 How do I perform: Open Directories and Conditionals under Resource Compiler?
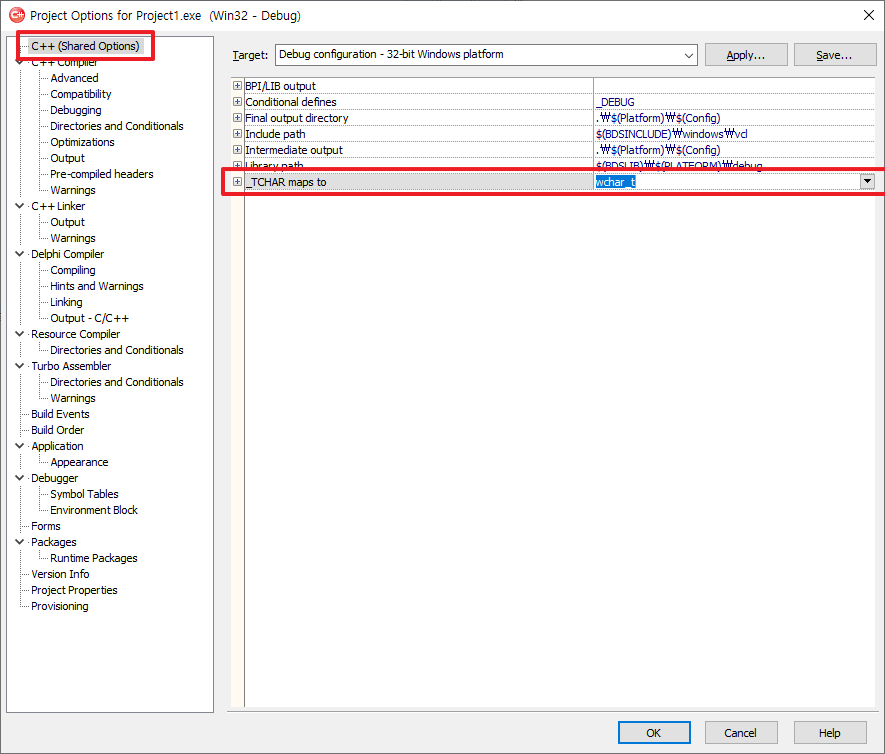(x=117, y=350)
